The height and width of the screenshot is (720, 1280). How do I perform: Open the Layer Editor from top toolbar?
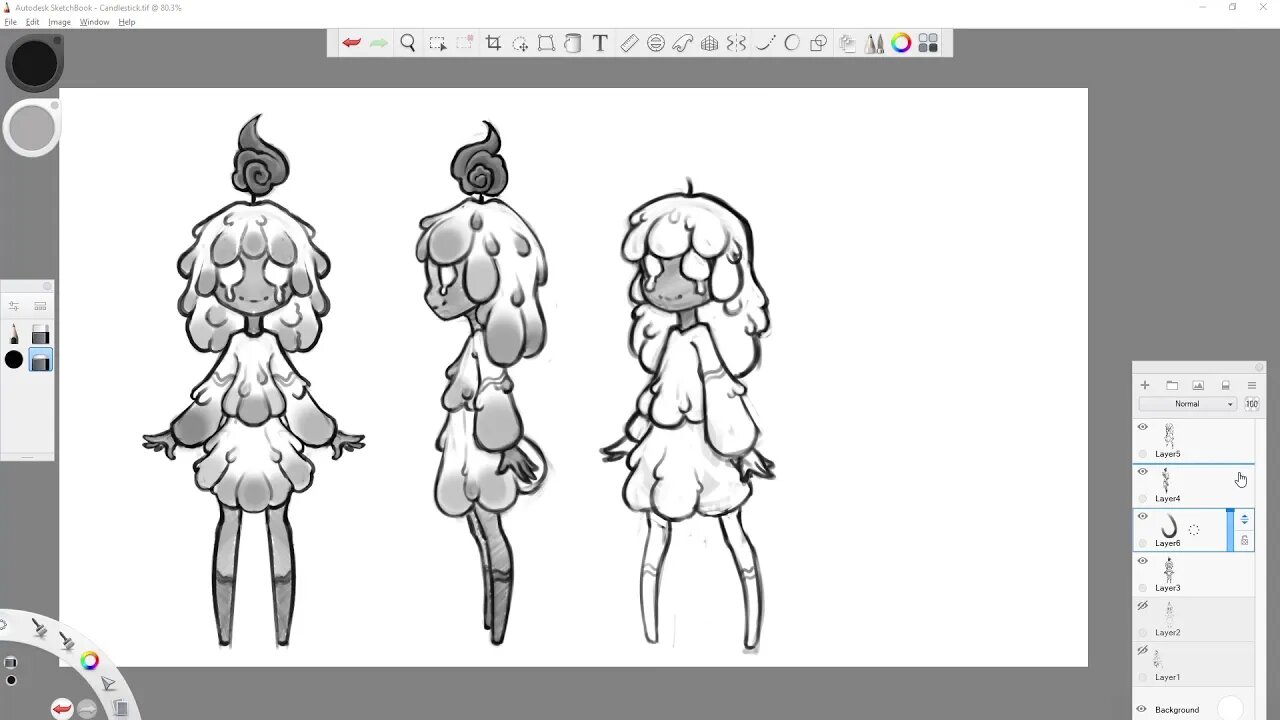848,43
